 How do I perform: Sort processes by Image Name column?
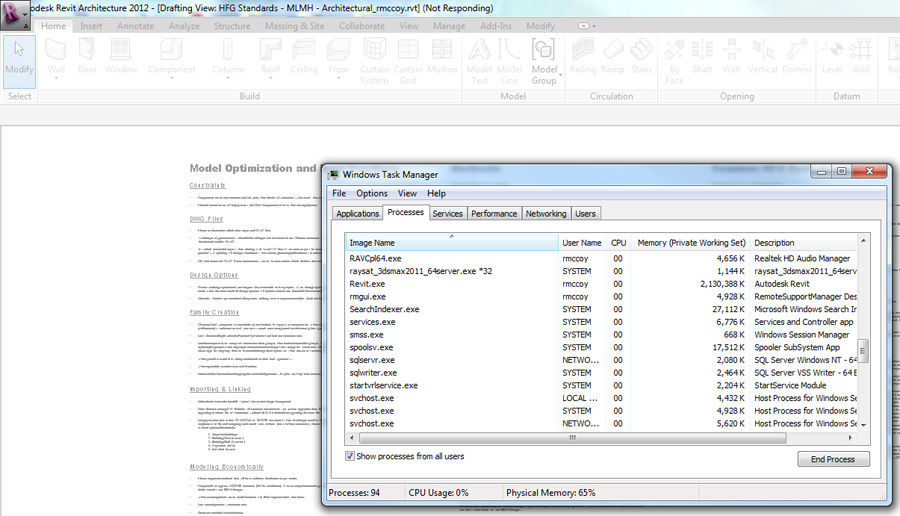tap(452, 242)
